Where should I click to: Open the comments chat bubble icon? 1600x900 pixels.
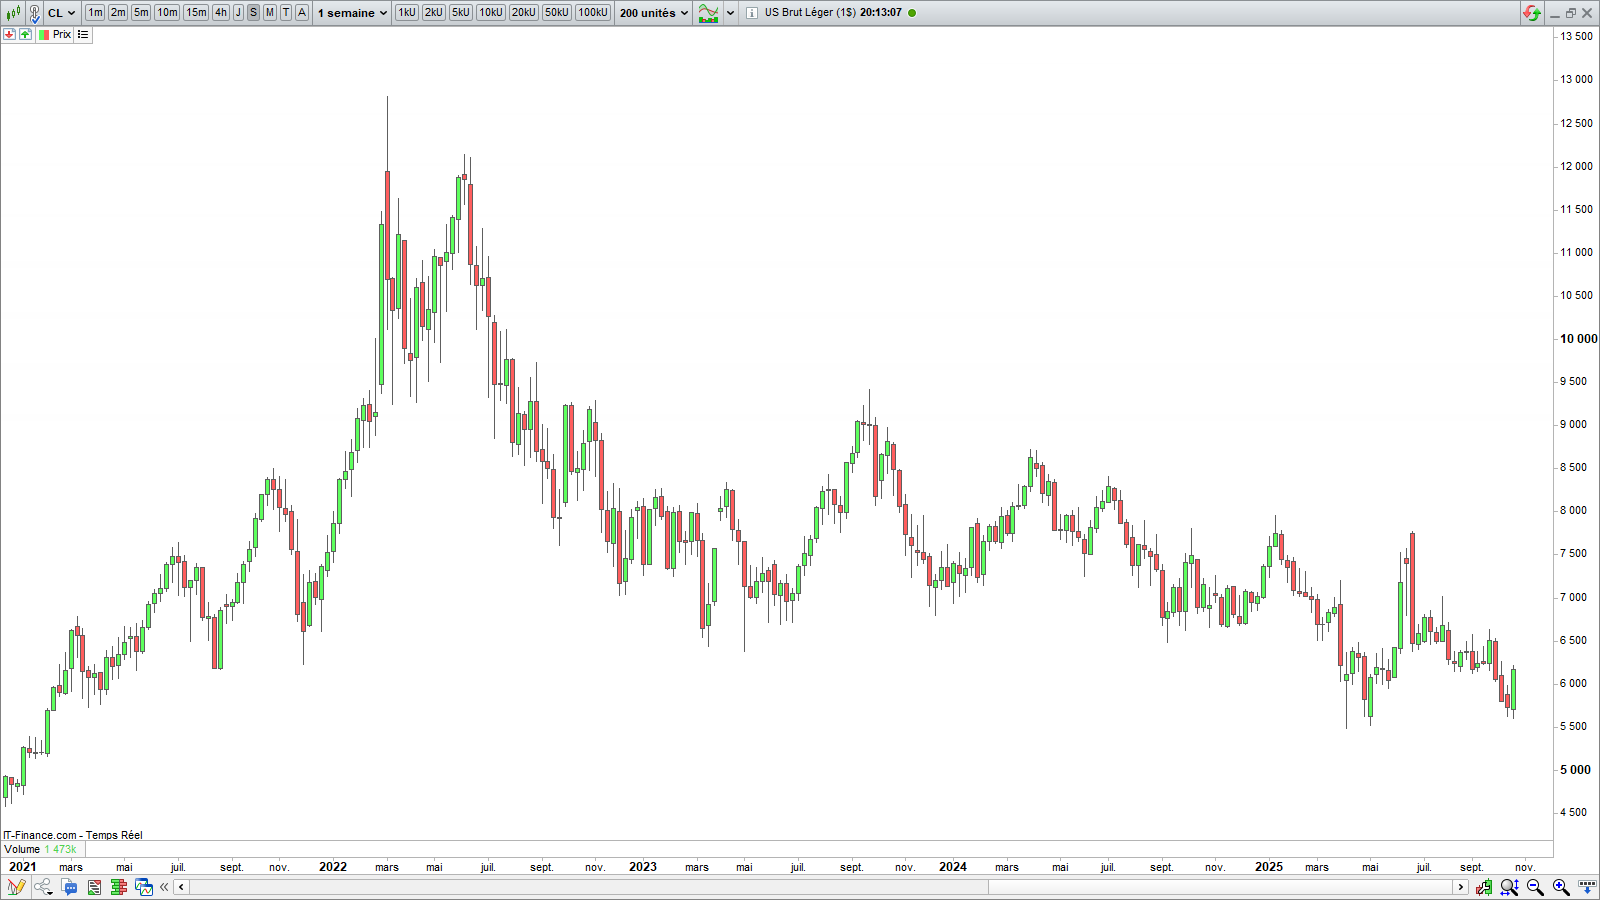[x=68, y=887]
